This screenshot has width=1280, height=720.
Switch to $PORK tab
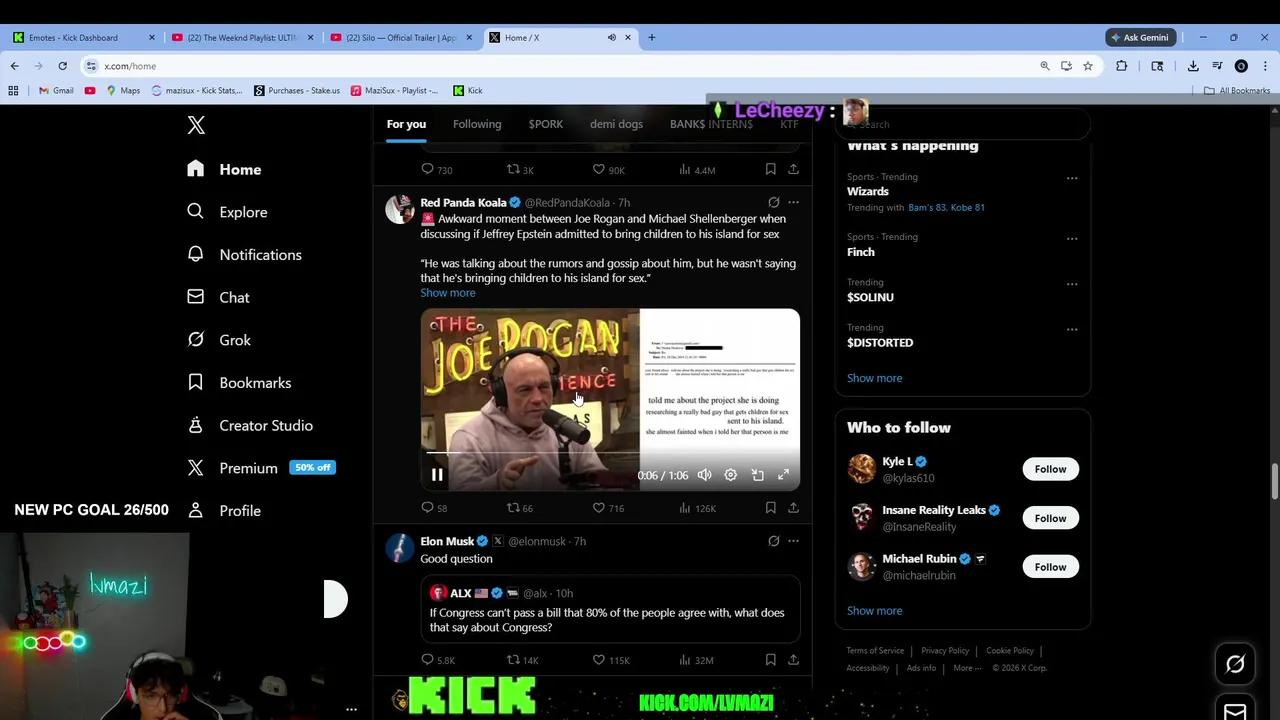(x=546, y=124)
